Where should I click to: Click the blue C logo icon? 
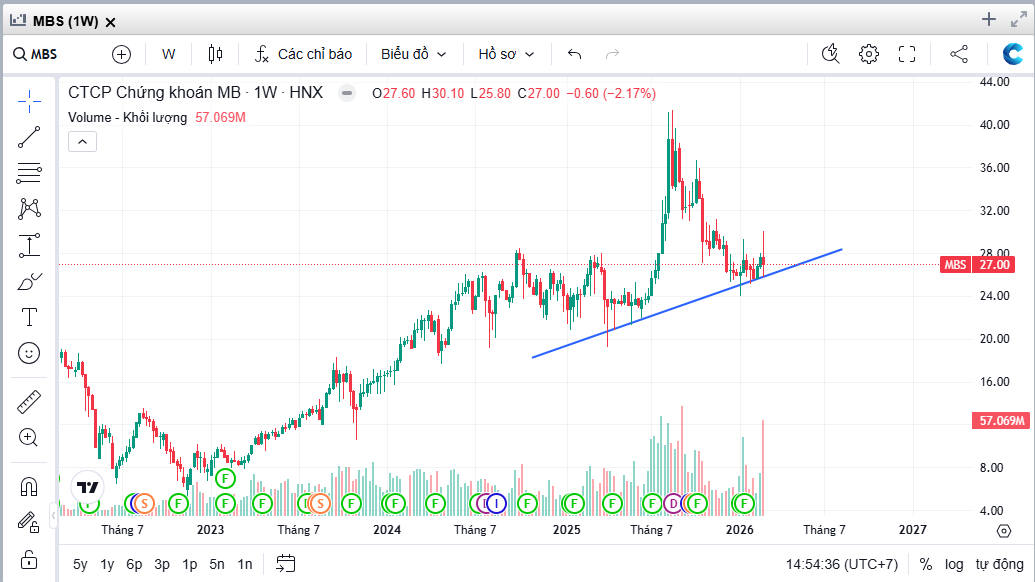point(1013,54)
